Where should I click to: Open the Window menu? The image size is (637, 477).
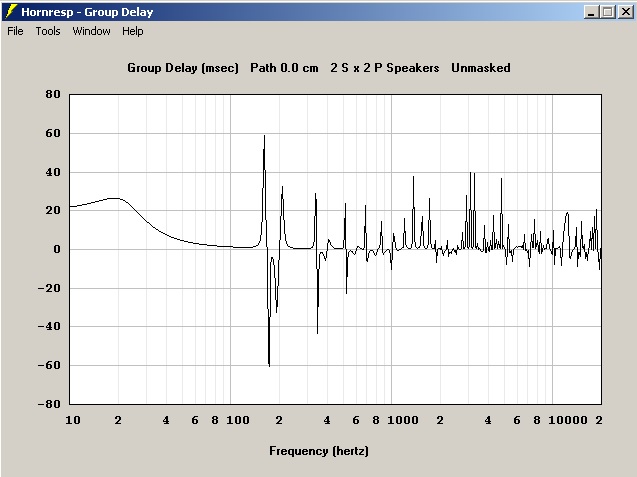coord(91,31)
